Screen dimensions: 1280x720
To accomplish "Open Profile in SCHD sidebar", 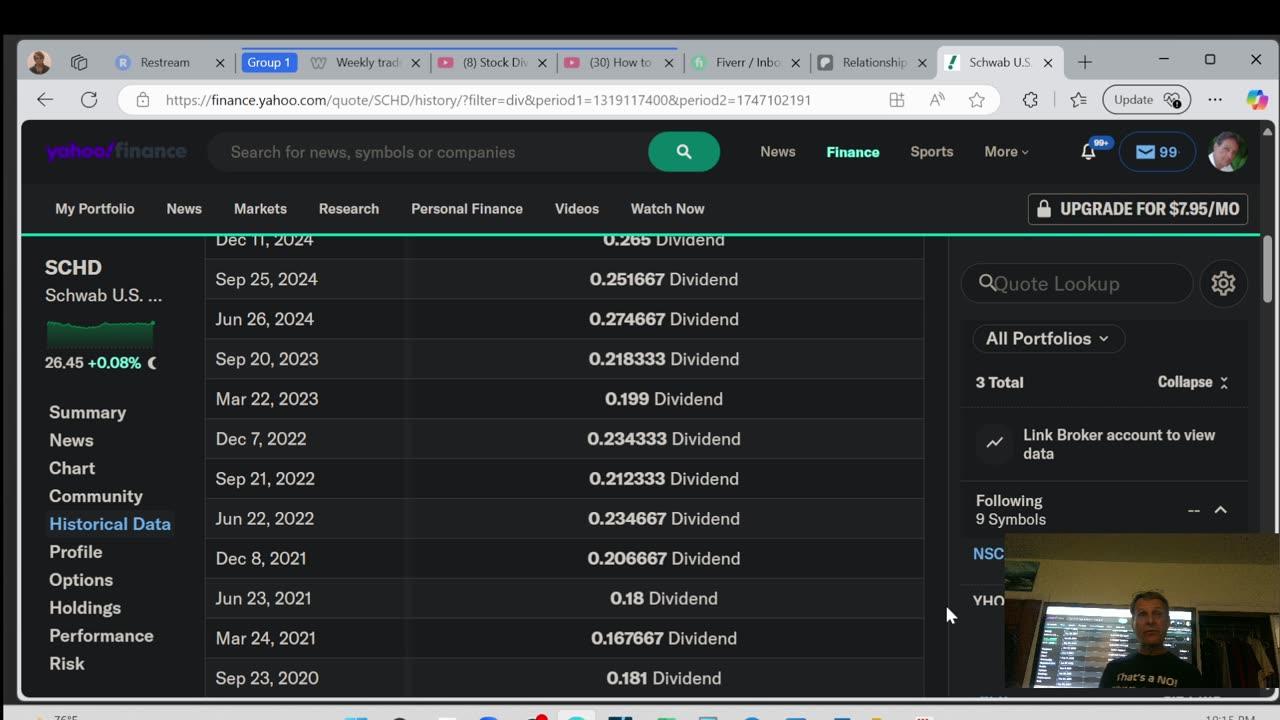I will click(x=76, y=552).
